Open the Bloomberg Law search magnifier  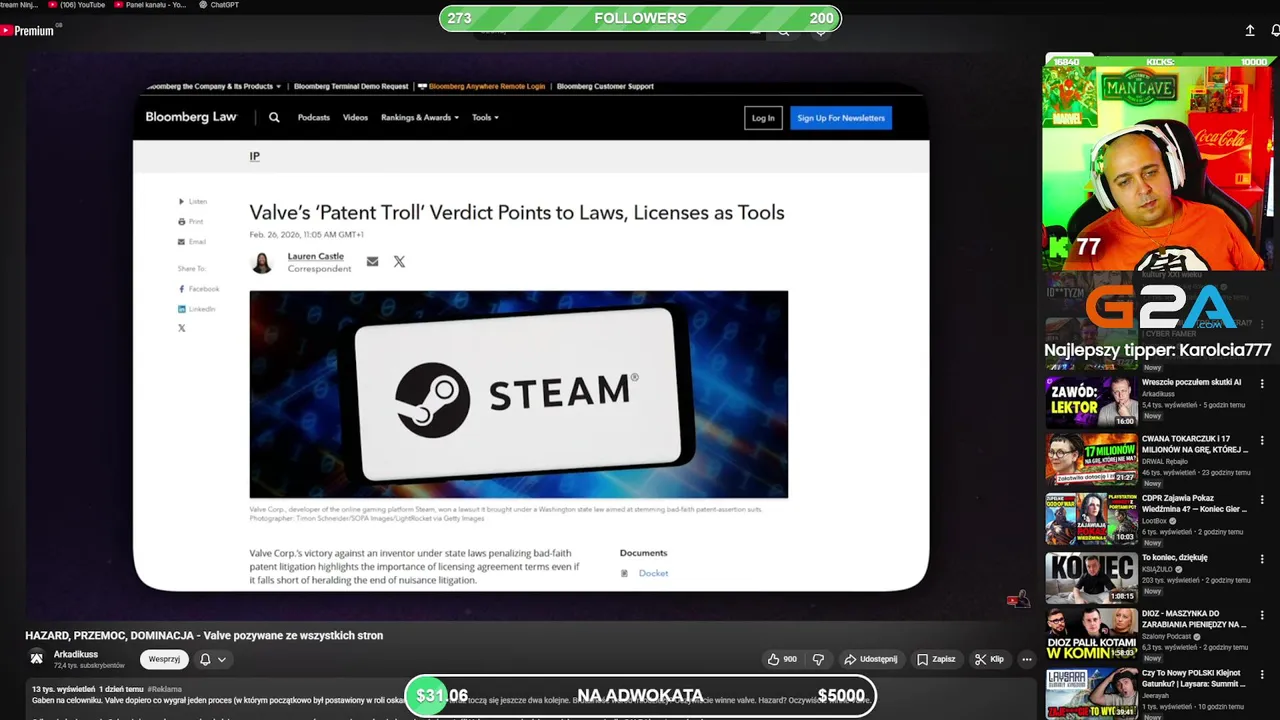[x=274, y=117]
